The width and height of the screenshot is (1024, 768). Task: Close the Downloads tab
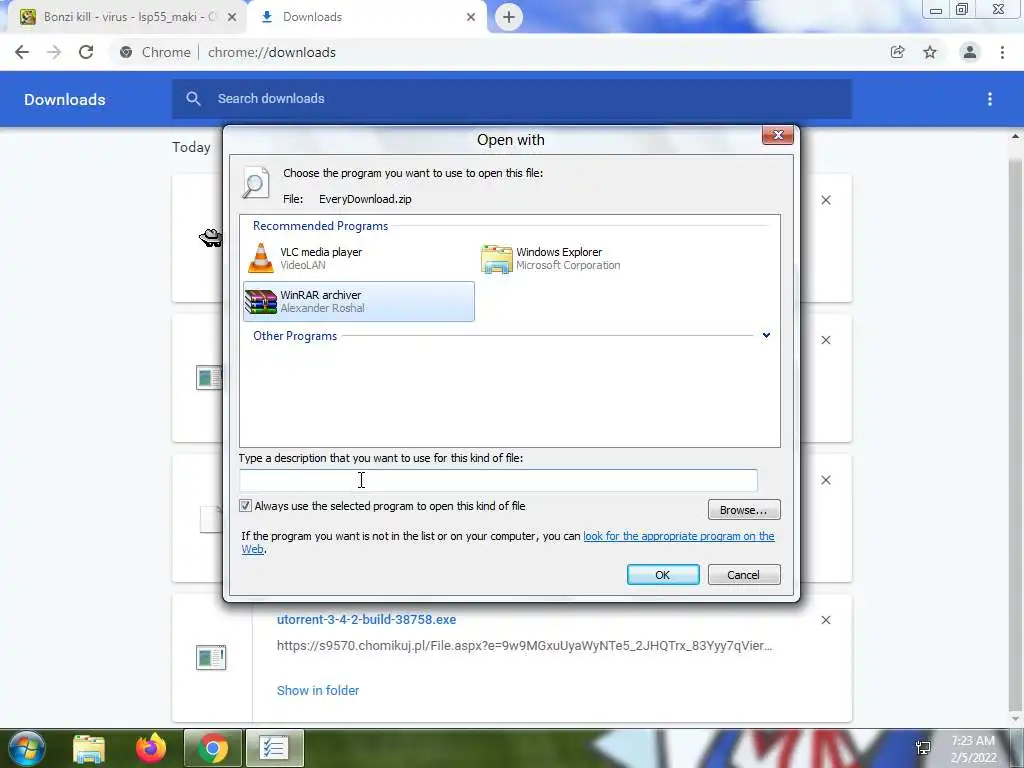click(471, 18)
